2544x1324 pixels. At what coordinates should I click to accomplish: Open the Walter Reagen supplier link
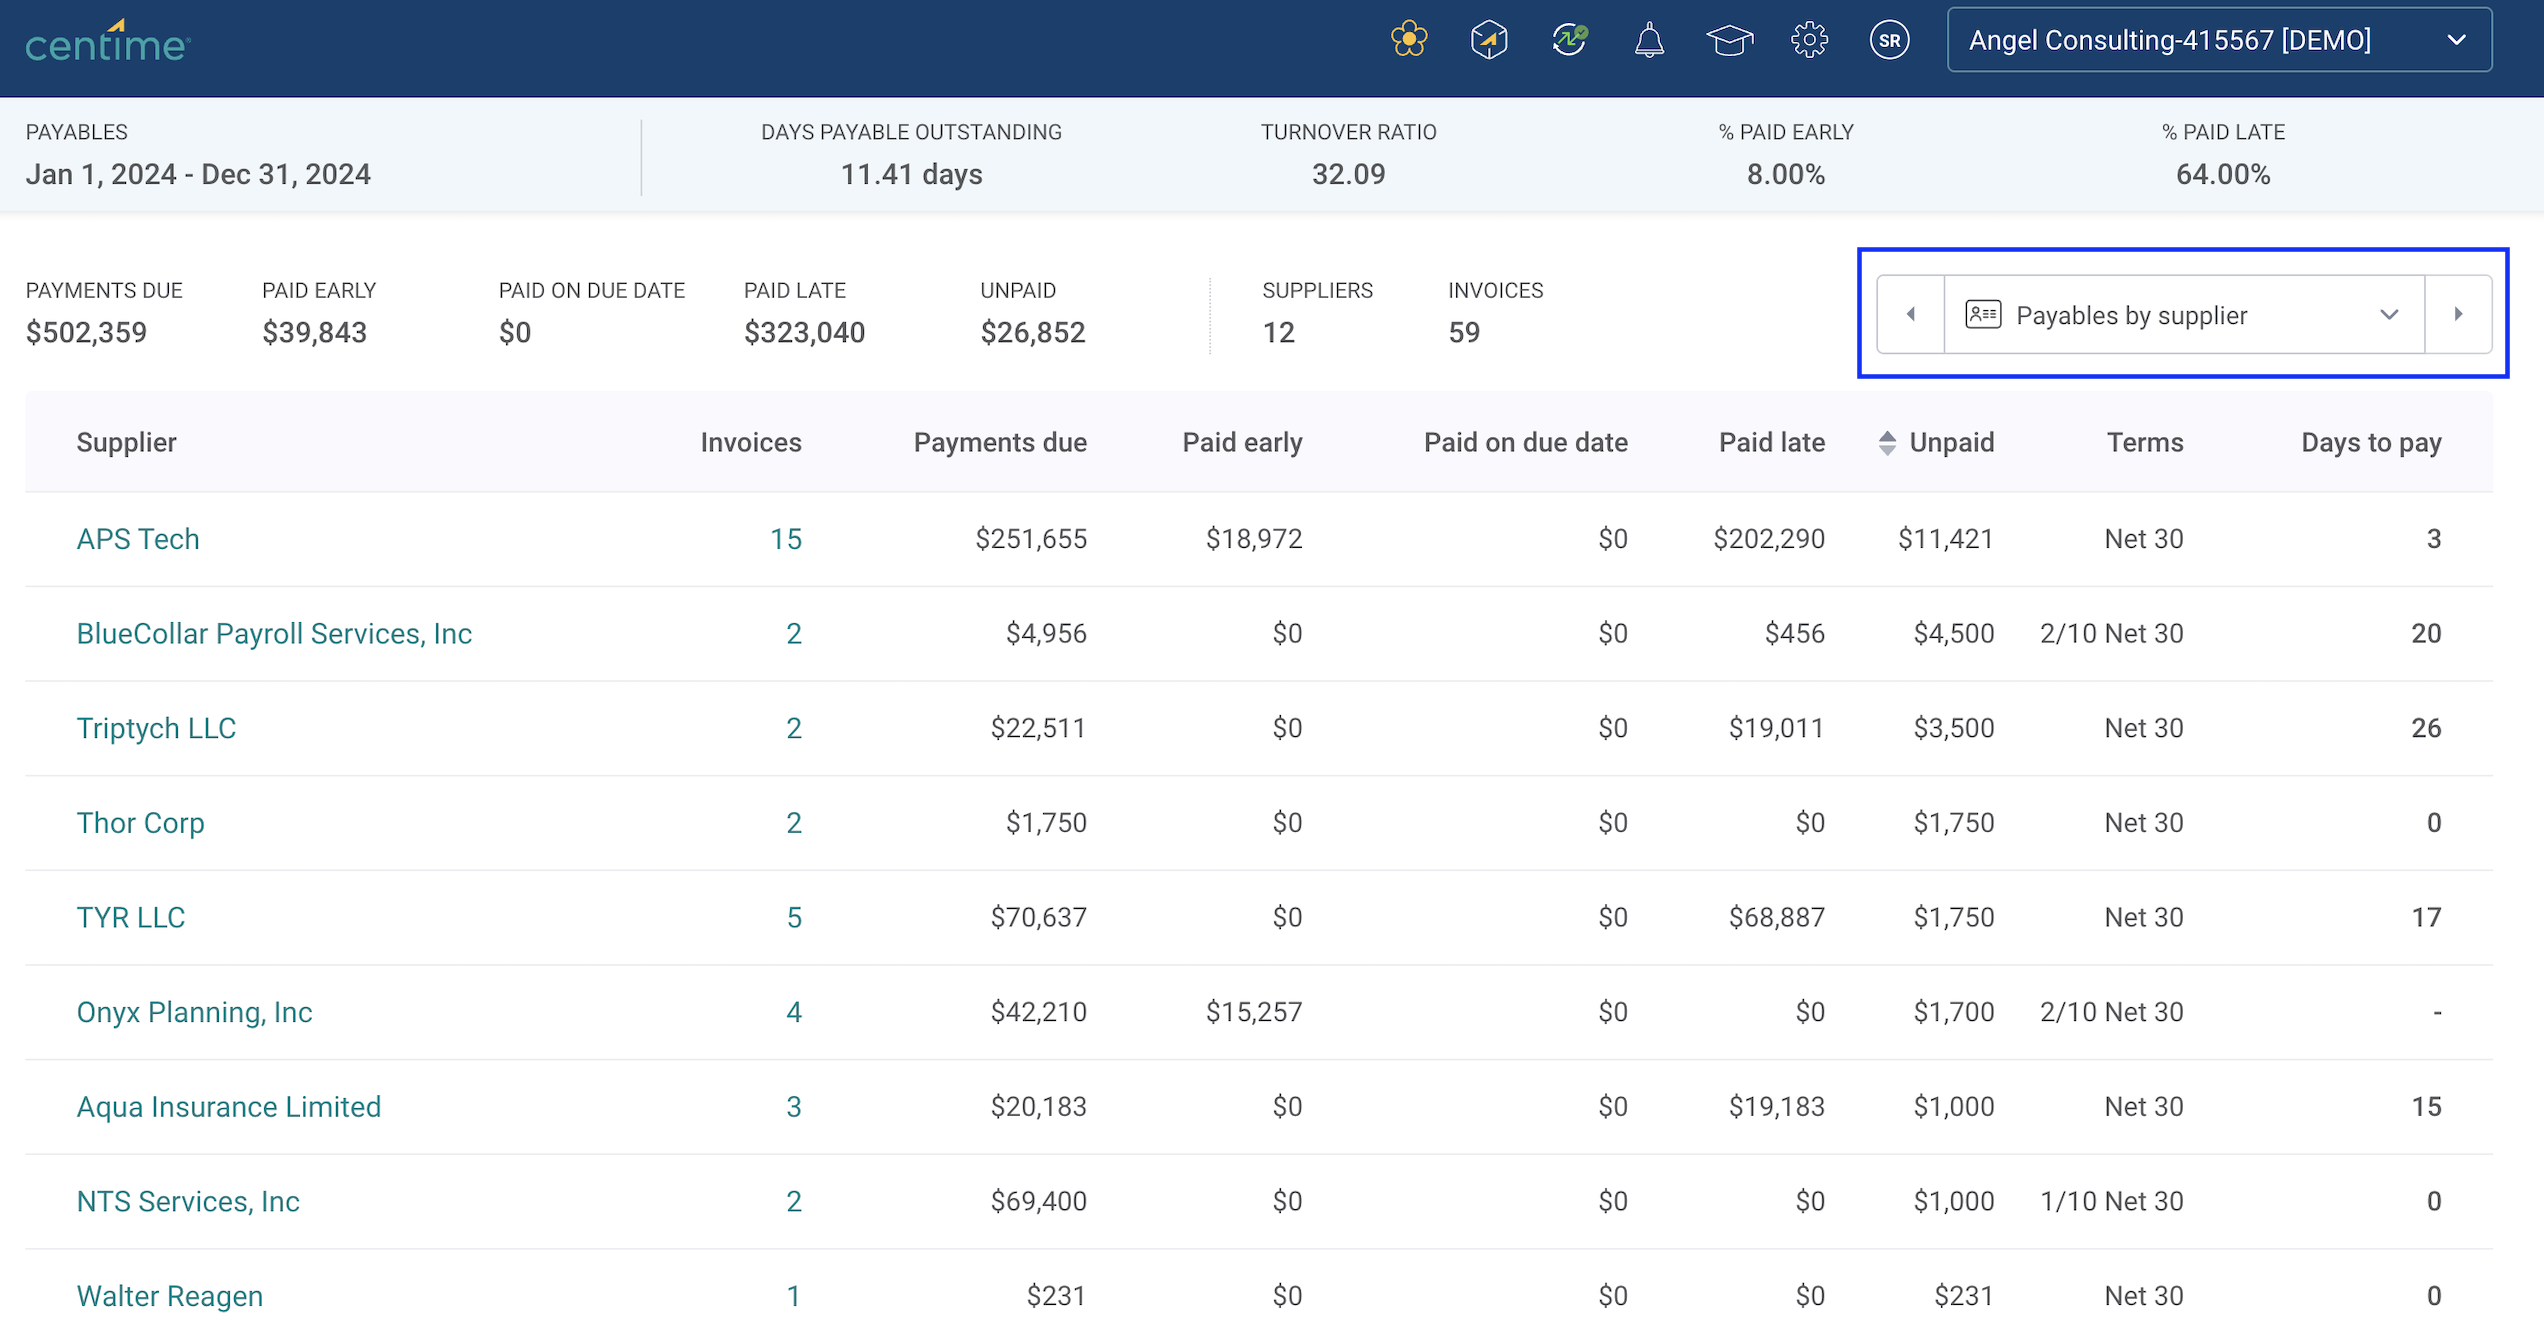pyautogui.click(x=169, y=1296)
